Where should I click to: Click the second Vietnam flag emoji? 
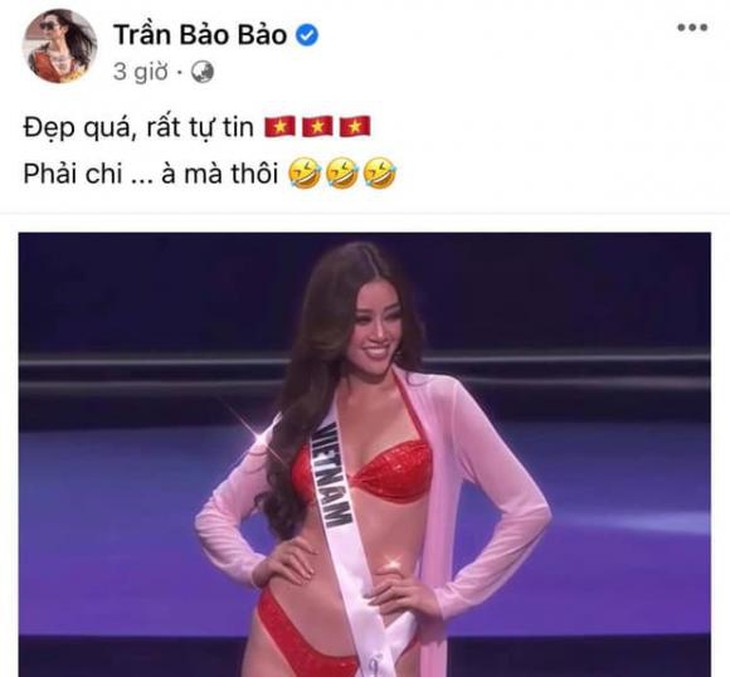[x=318, y=127]
